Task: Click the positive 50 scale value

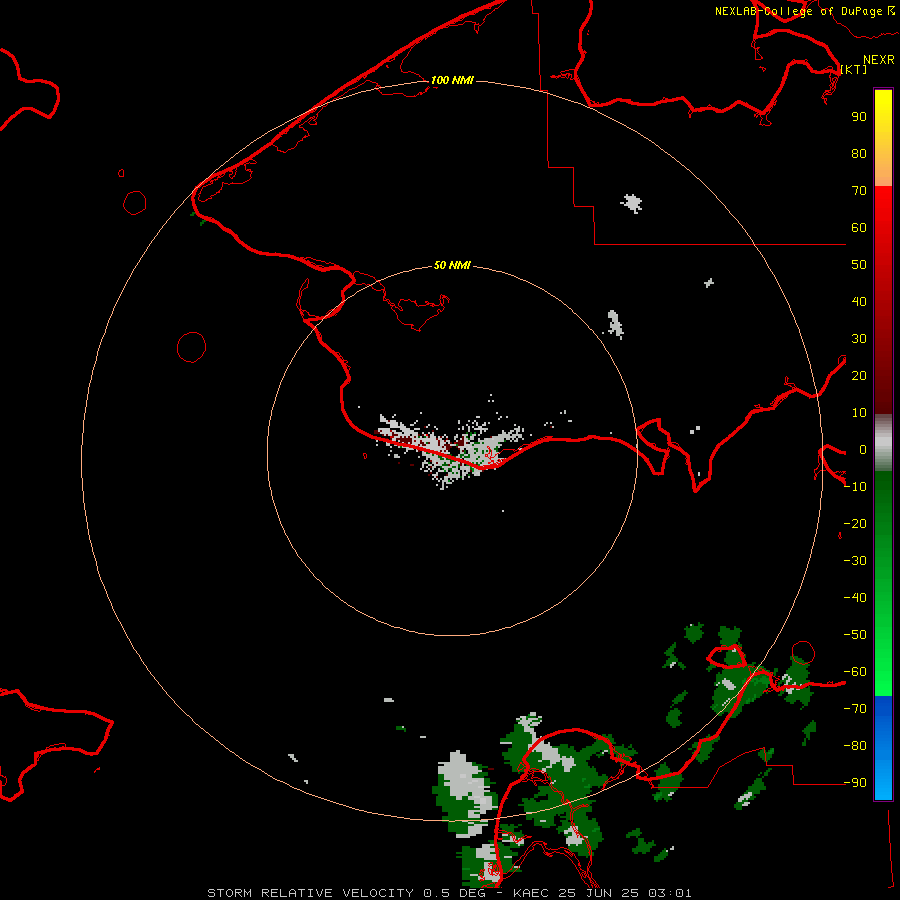Action: 859,265
